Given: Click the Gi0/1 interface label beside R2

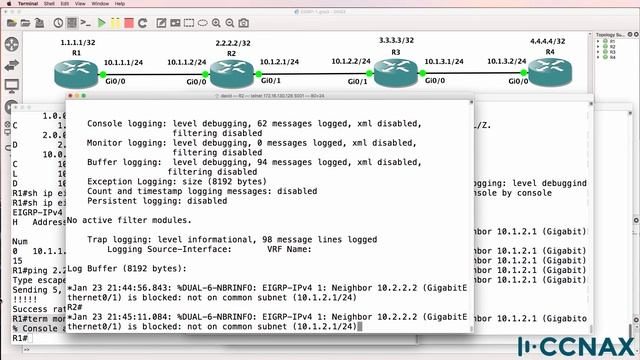Looking at the screenshot, I should [x=271, y=80].
